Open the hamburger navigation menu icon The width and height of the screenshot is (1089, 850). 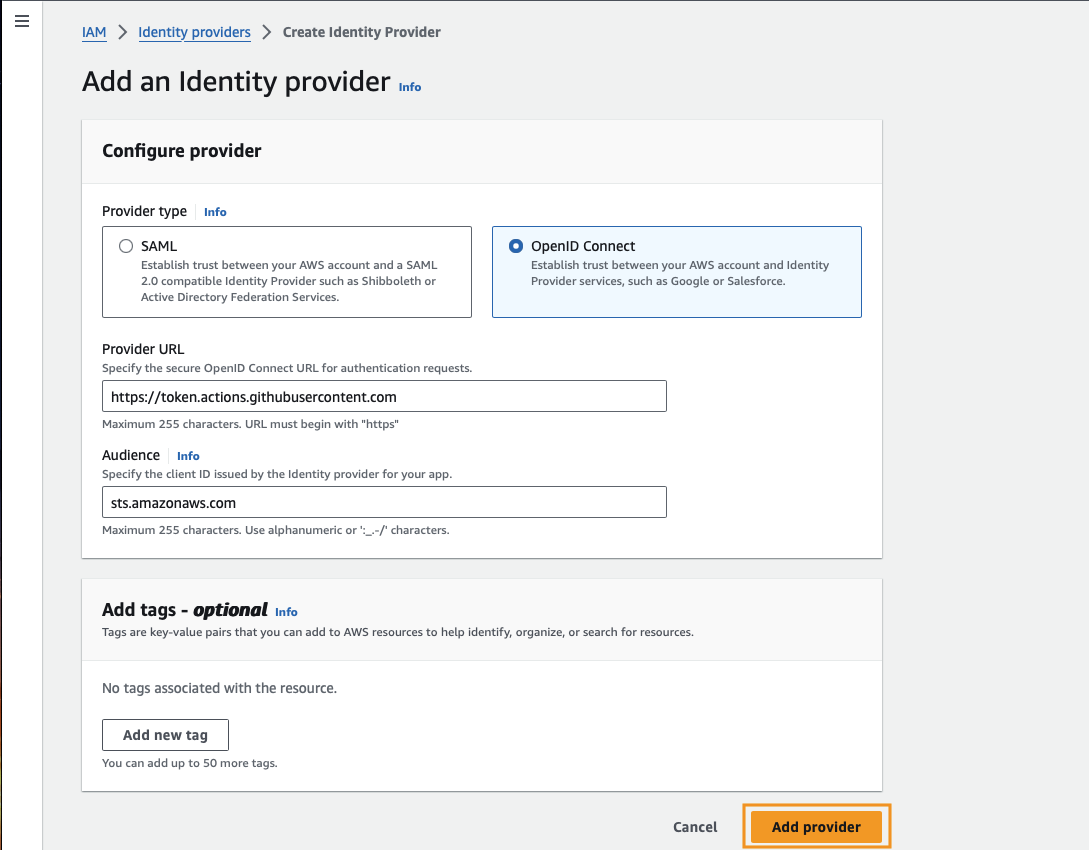click(22, 22)
